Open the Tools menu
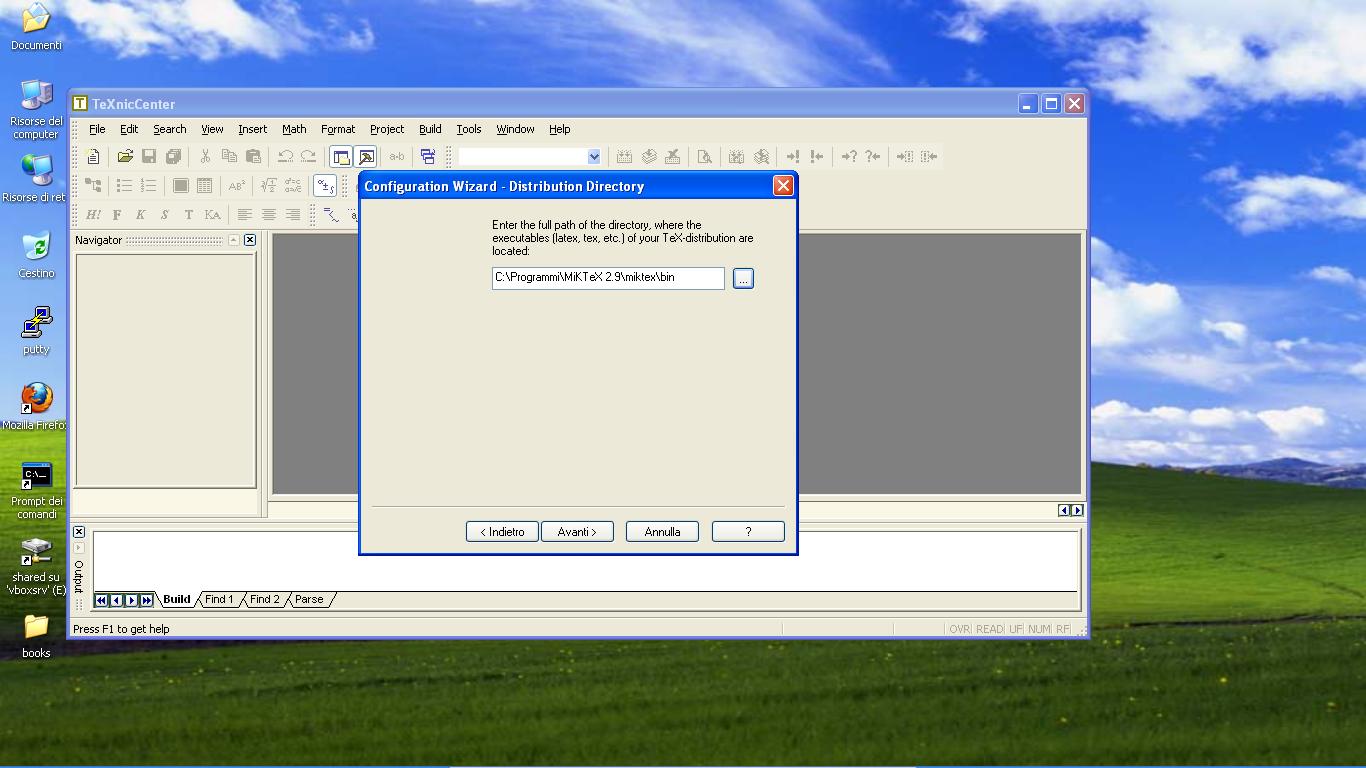 pos(469,129)
